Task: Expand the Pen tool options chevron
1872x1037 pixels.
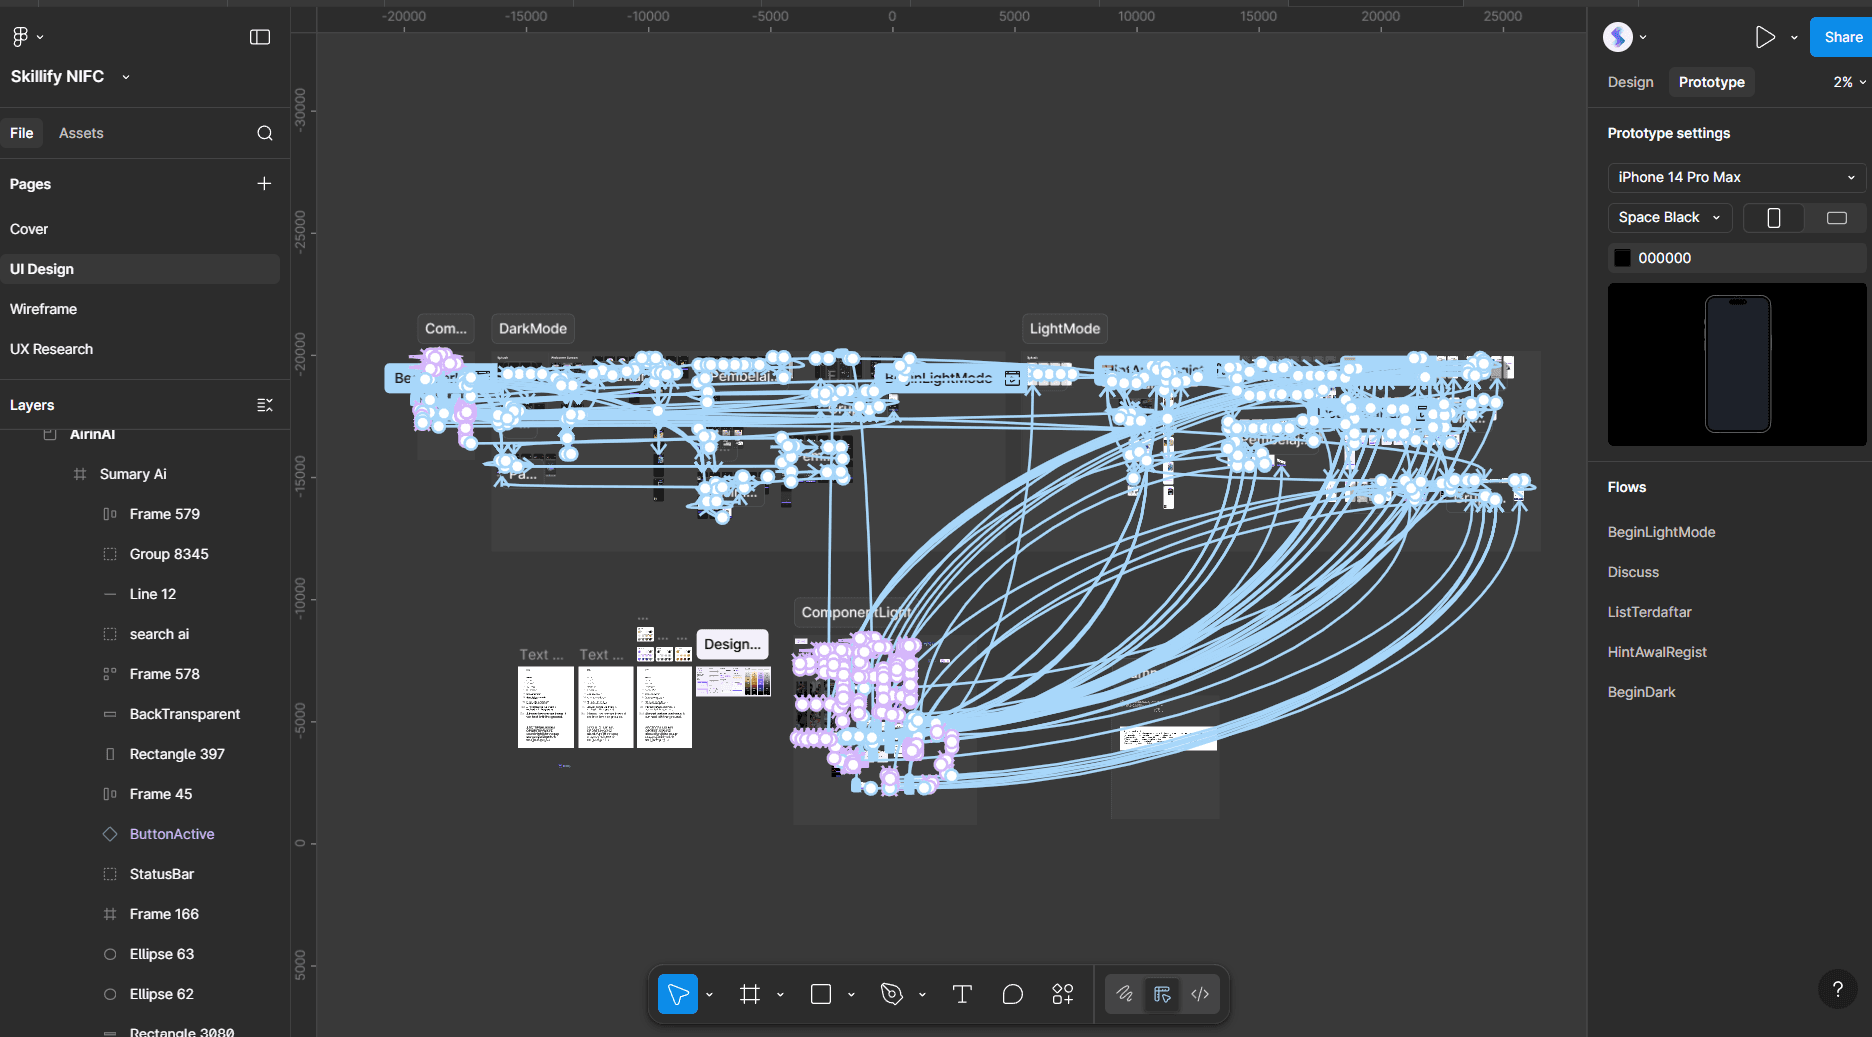Action: pyautogui.click(x=923, y=995)
